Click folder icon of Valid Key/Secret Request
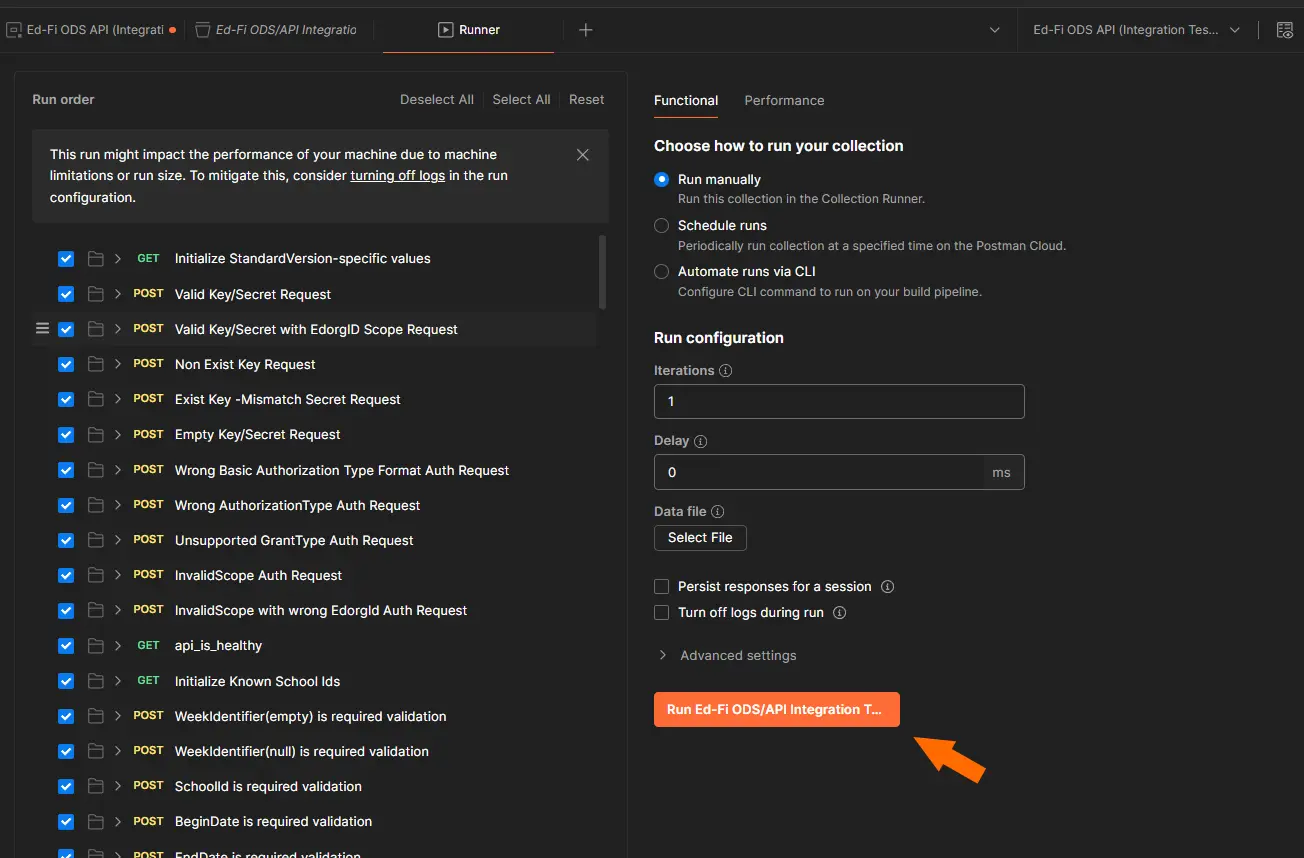 click(x=95, y=294)
